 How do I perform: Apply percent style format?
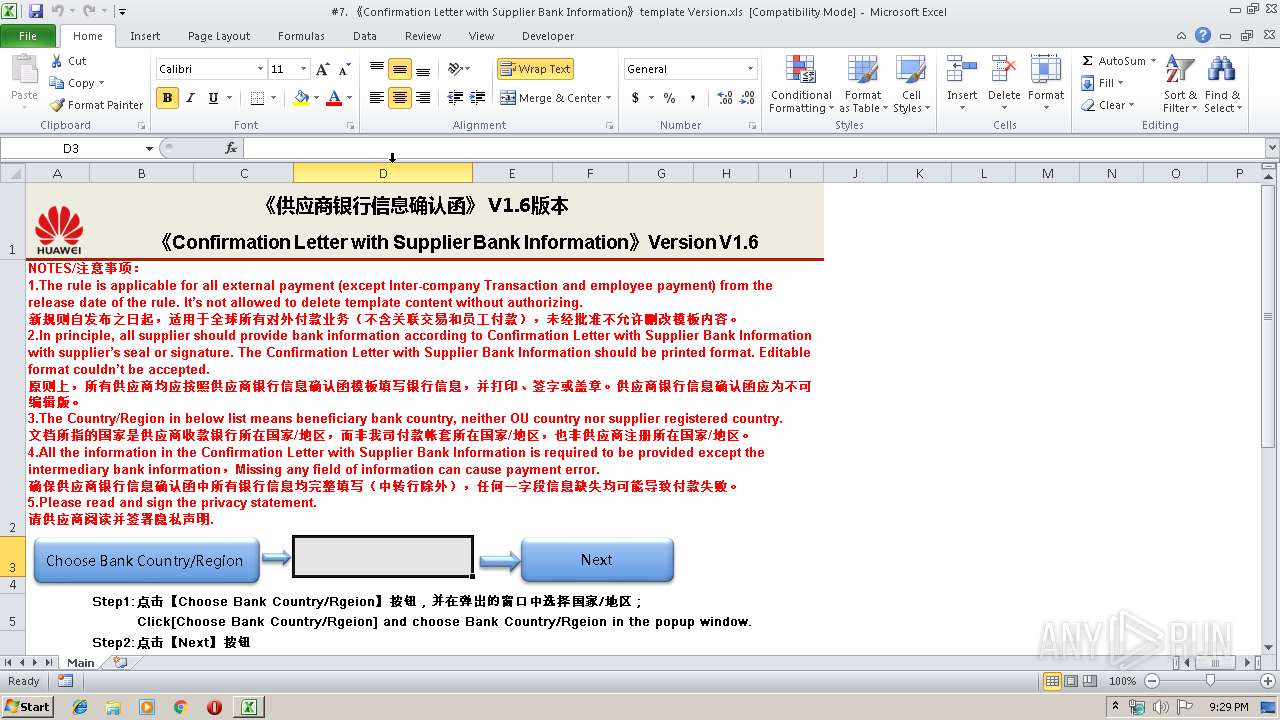[x=669, y=98]
